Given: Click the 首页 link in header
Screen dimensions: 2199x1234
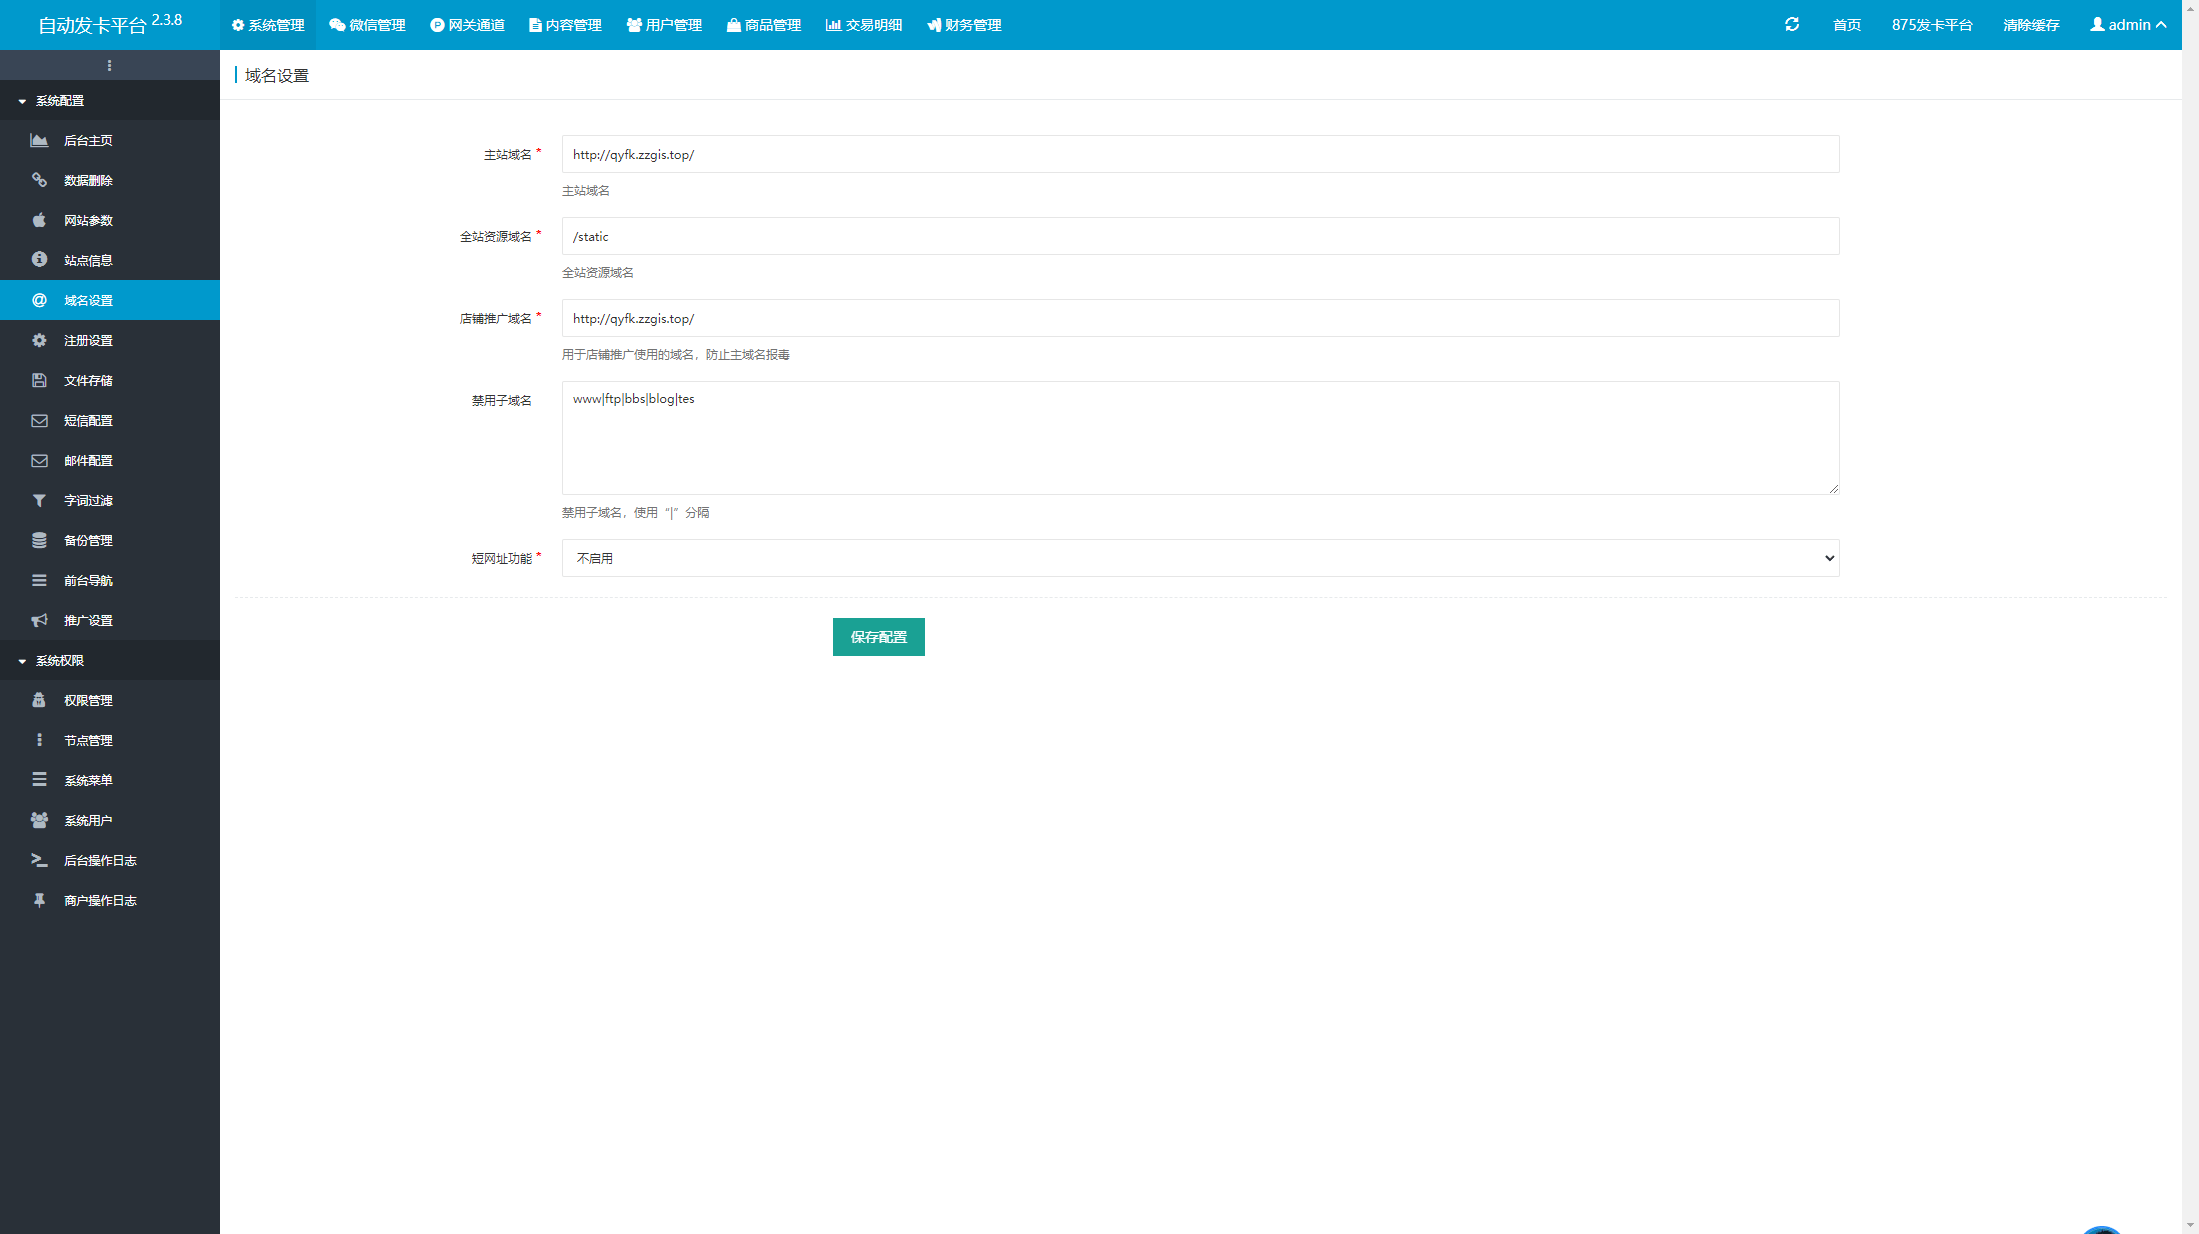Looking at the screenshot, I should pyautogui.click(x=1847, y=24).
